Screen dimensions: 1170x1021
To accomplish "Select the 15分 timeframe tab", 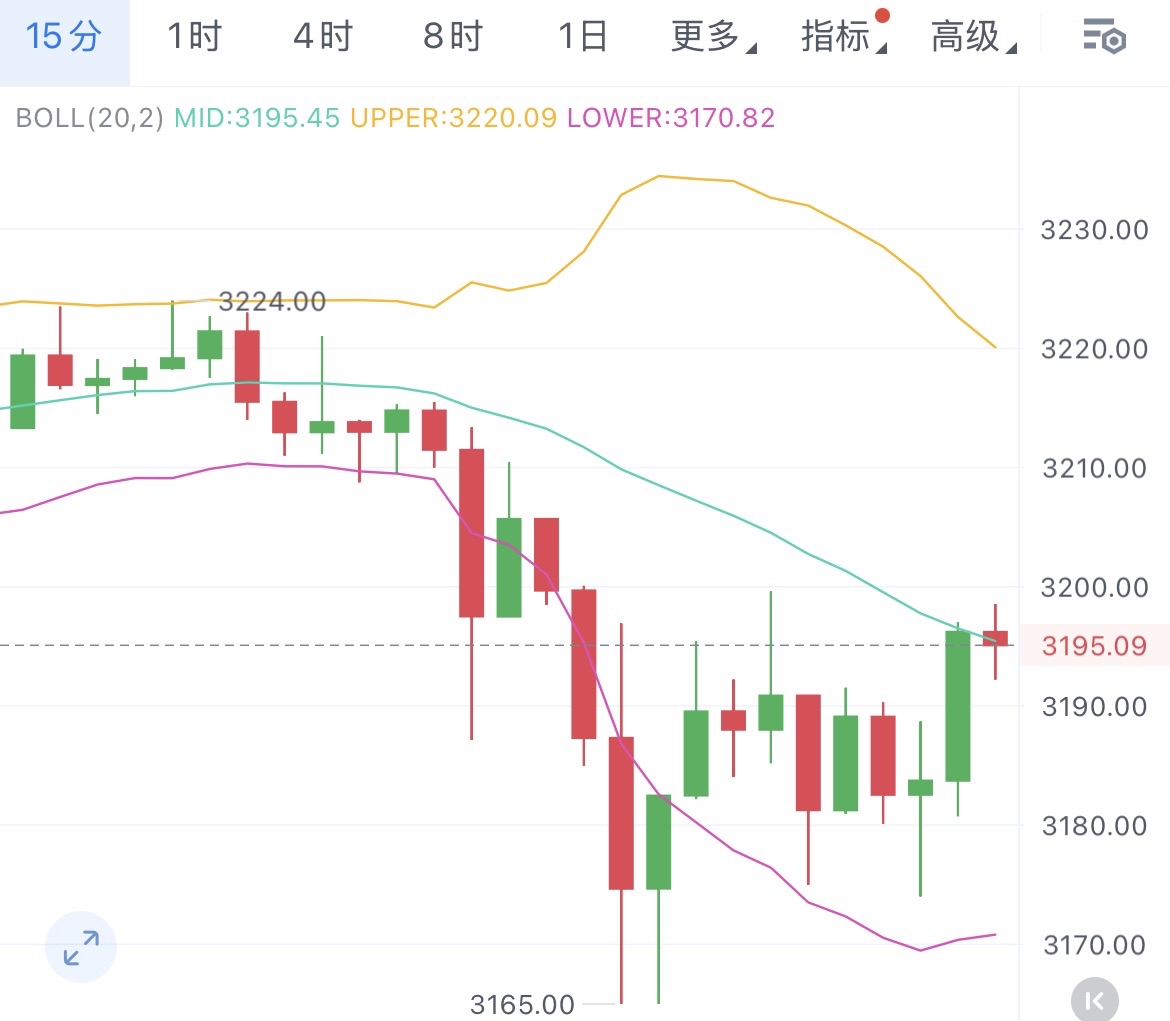I will [64, 38].
